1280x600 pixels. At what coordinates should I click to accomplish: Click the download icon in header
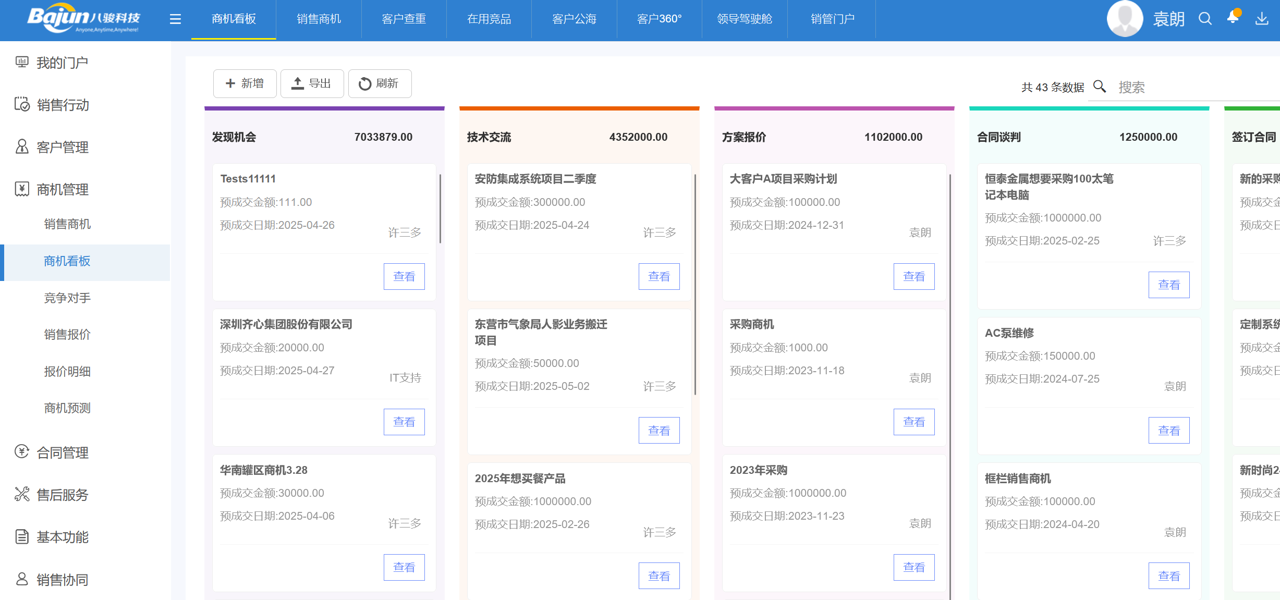tap(1261, 19)
